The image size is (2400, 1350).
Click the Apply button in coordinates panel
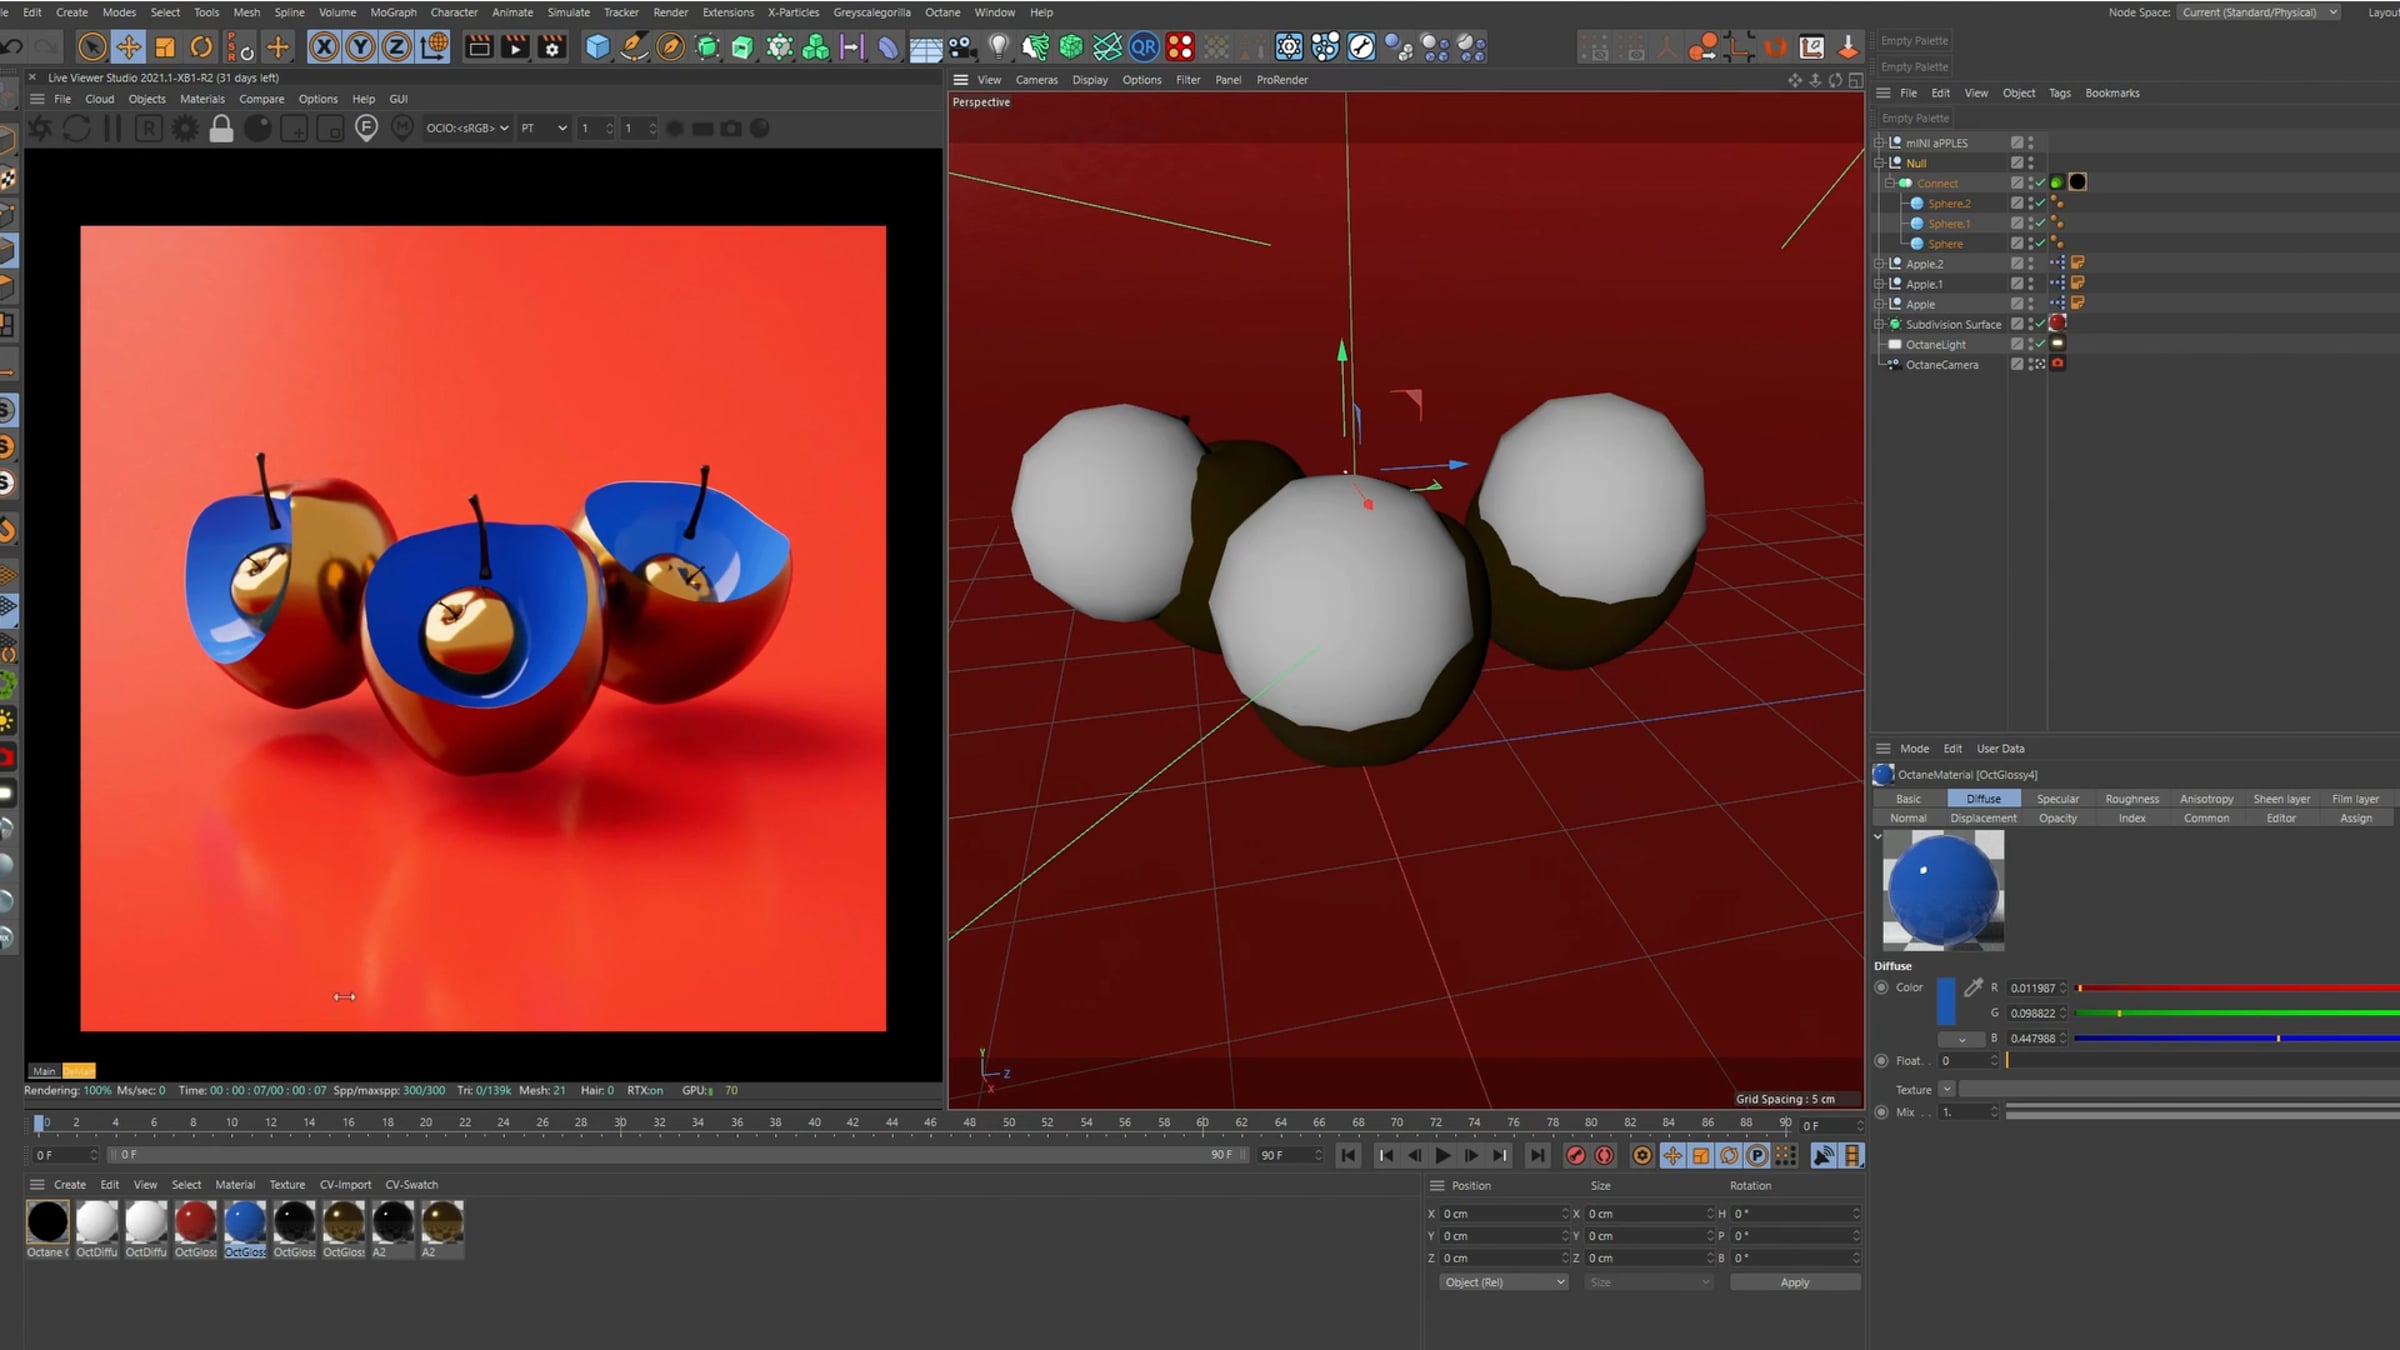coord(1795,1283)
